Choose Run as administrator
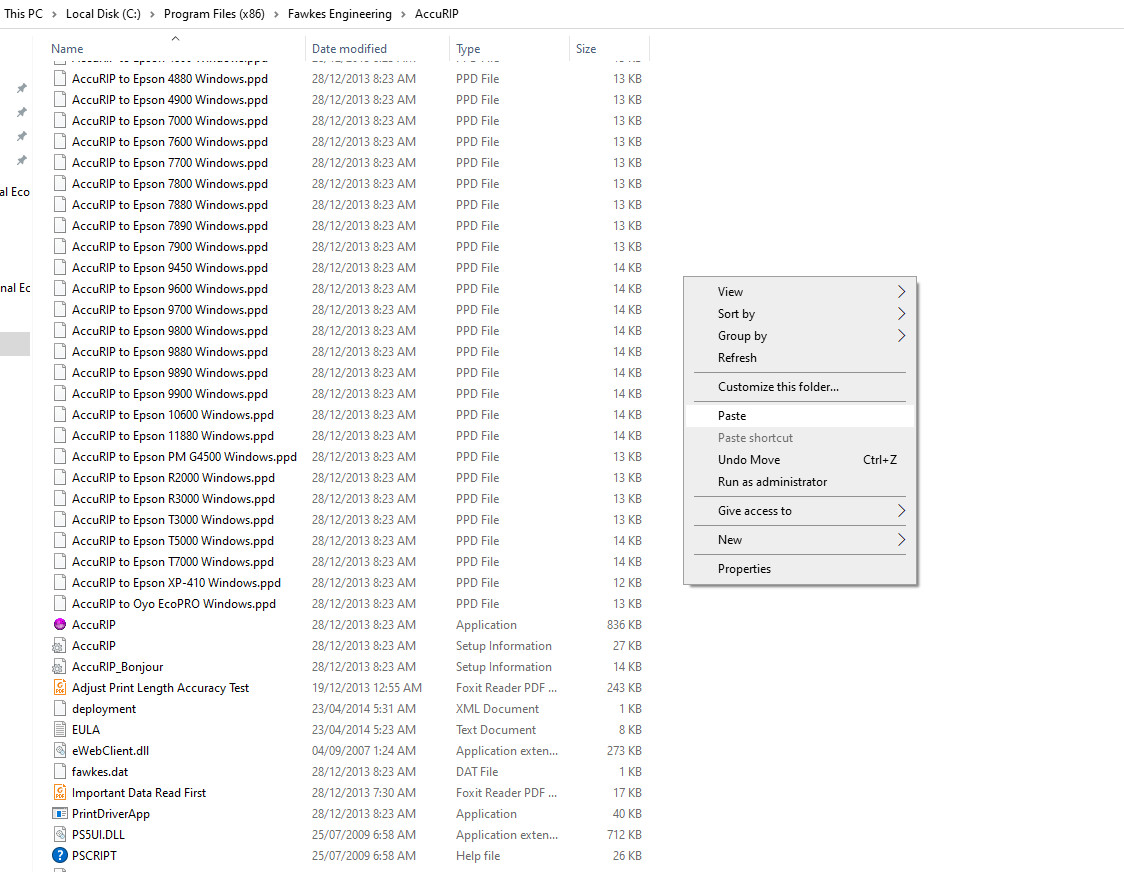Image resolution: width=1124 pixels, height=888 pixels. 800,482
